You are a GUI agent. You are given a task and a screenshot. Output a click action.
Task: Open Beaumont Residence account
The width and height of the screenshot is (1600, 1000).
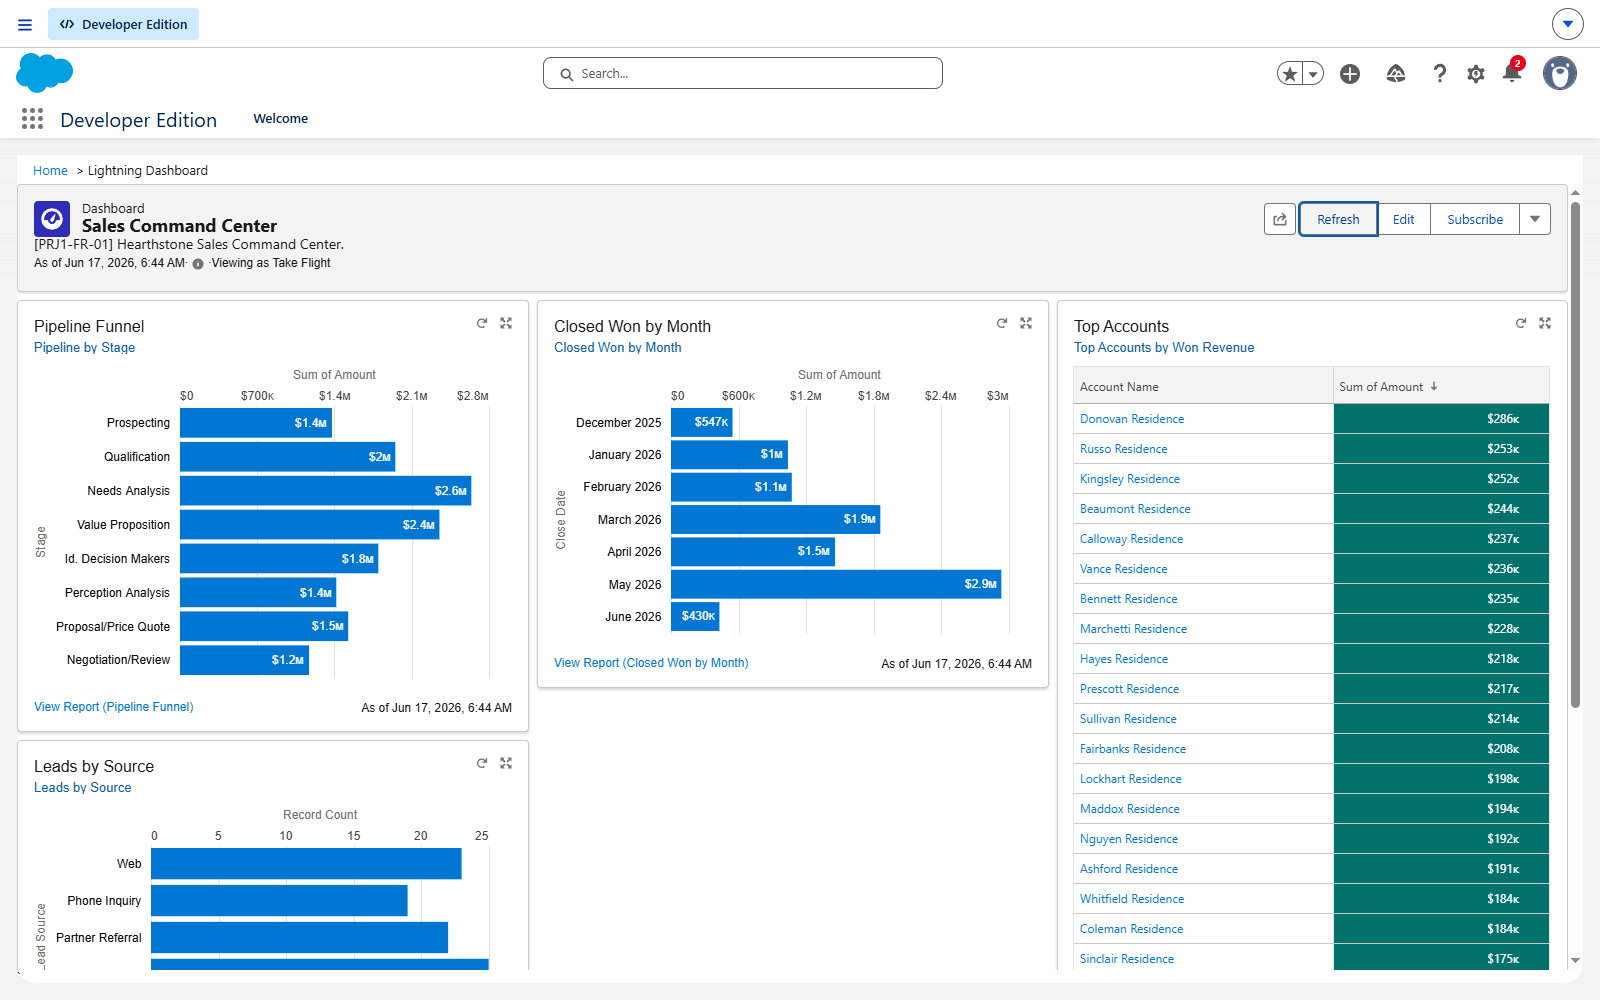coord(1135,509)
